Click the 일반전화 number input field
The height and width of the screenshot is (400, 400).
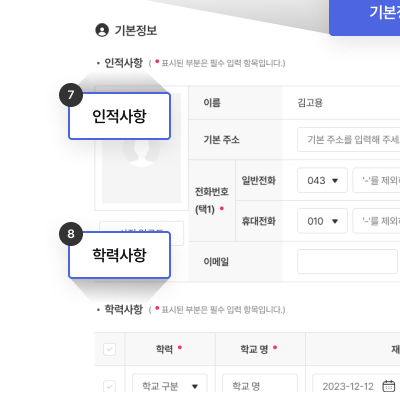(376, 180)
